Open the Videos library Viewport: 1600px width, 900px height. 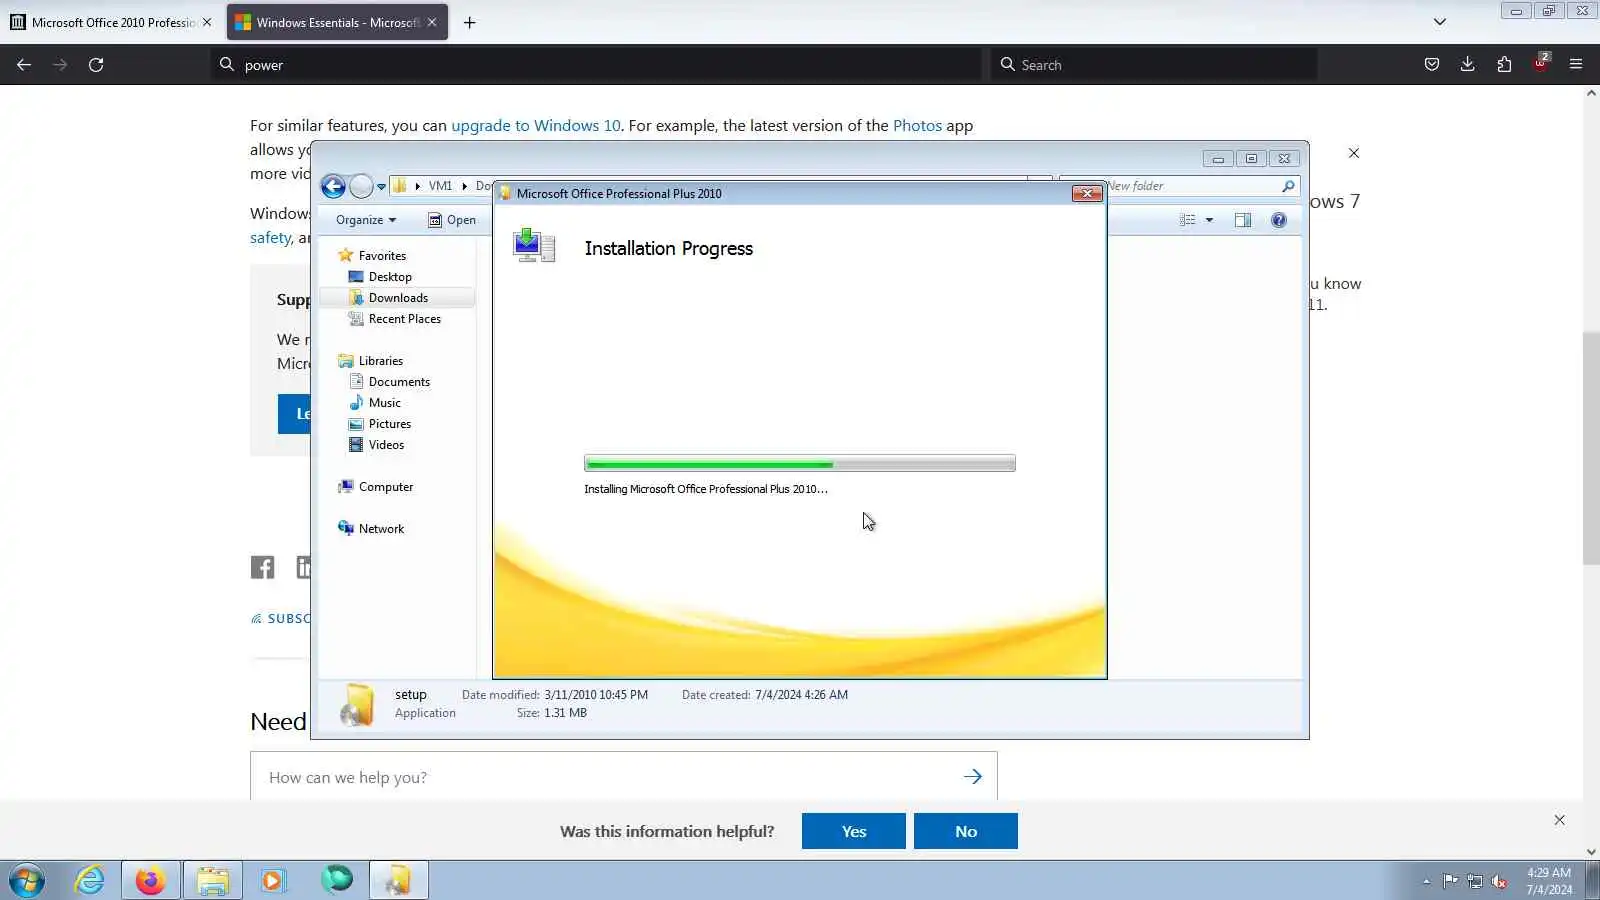tap(386, 445)
